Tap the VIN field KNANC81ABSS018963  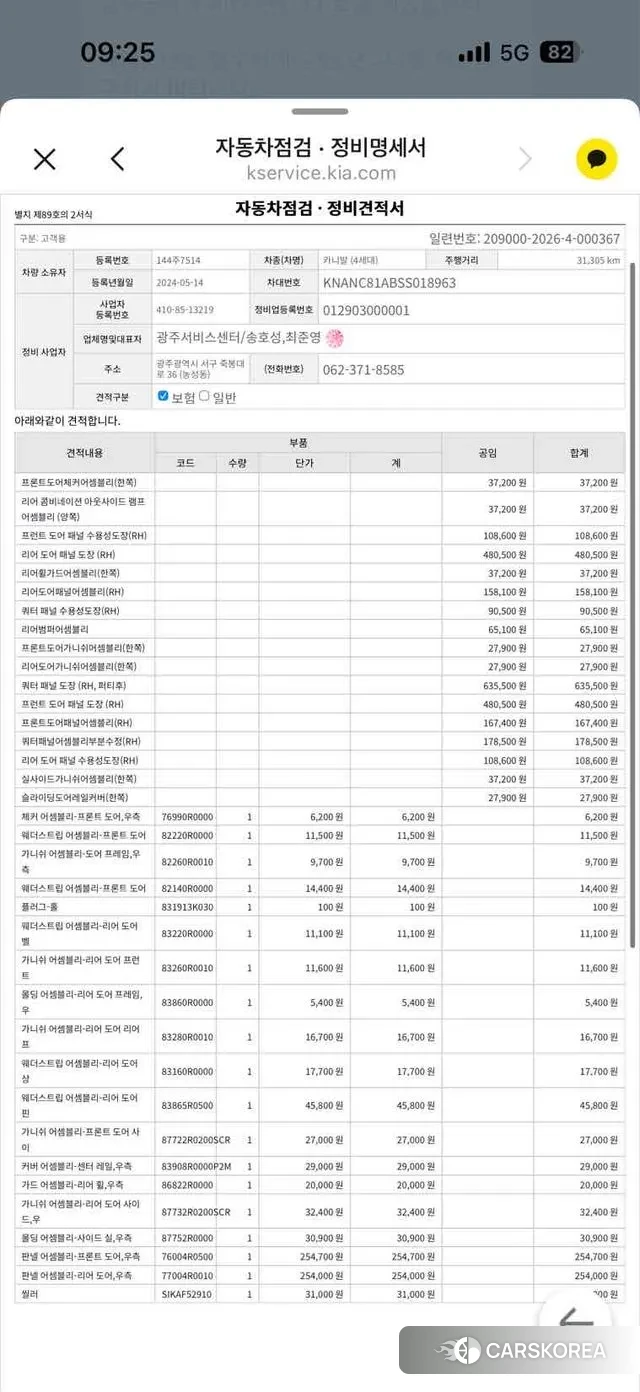click(x=389, y=283)
